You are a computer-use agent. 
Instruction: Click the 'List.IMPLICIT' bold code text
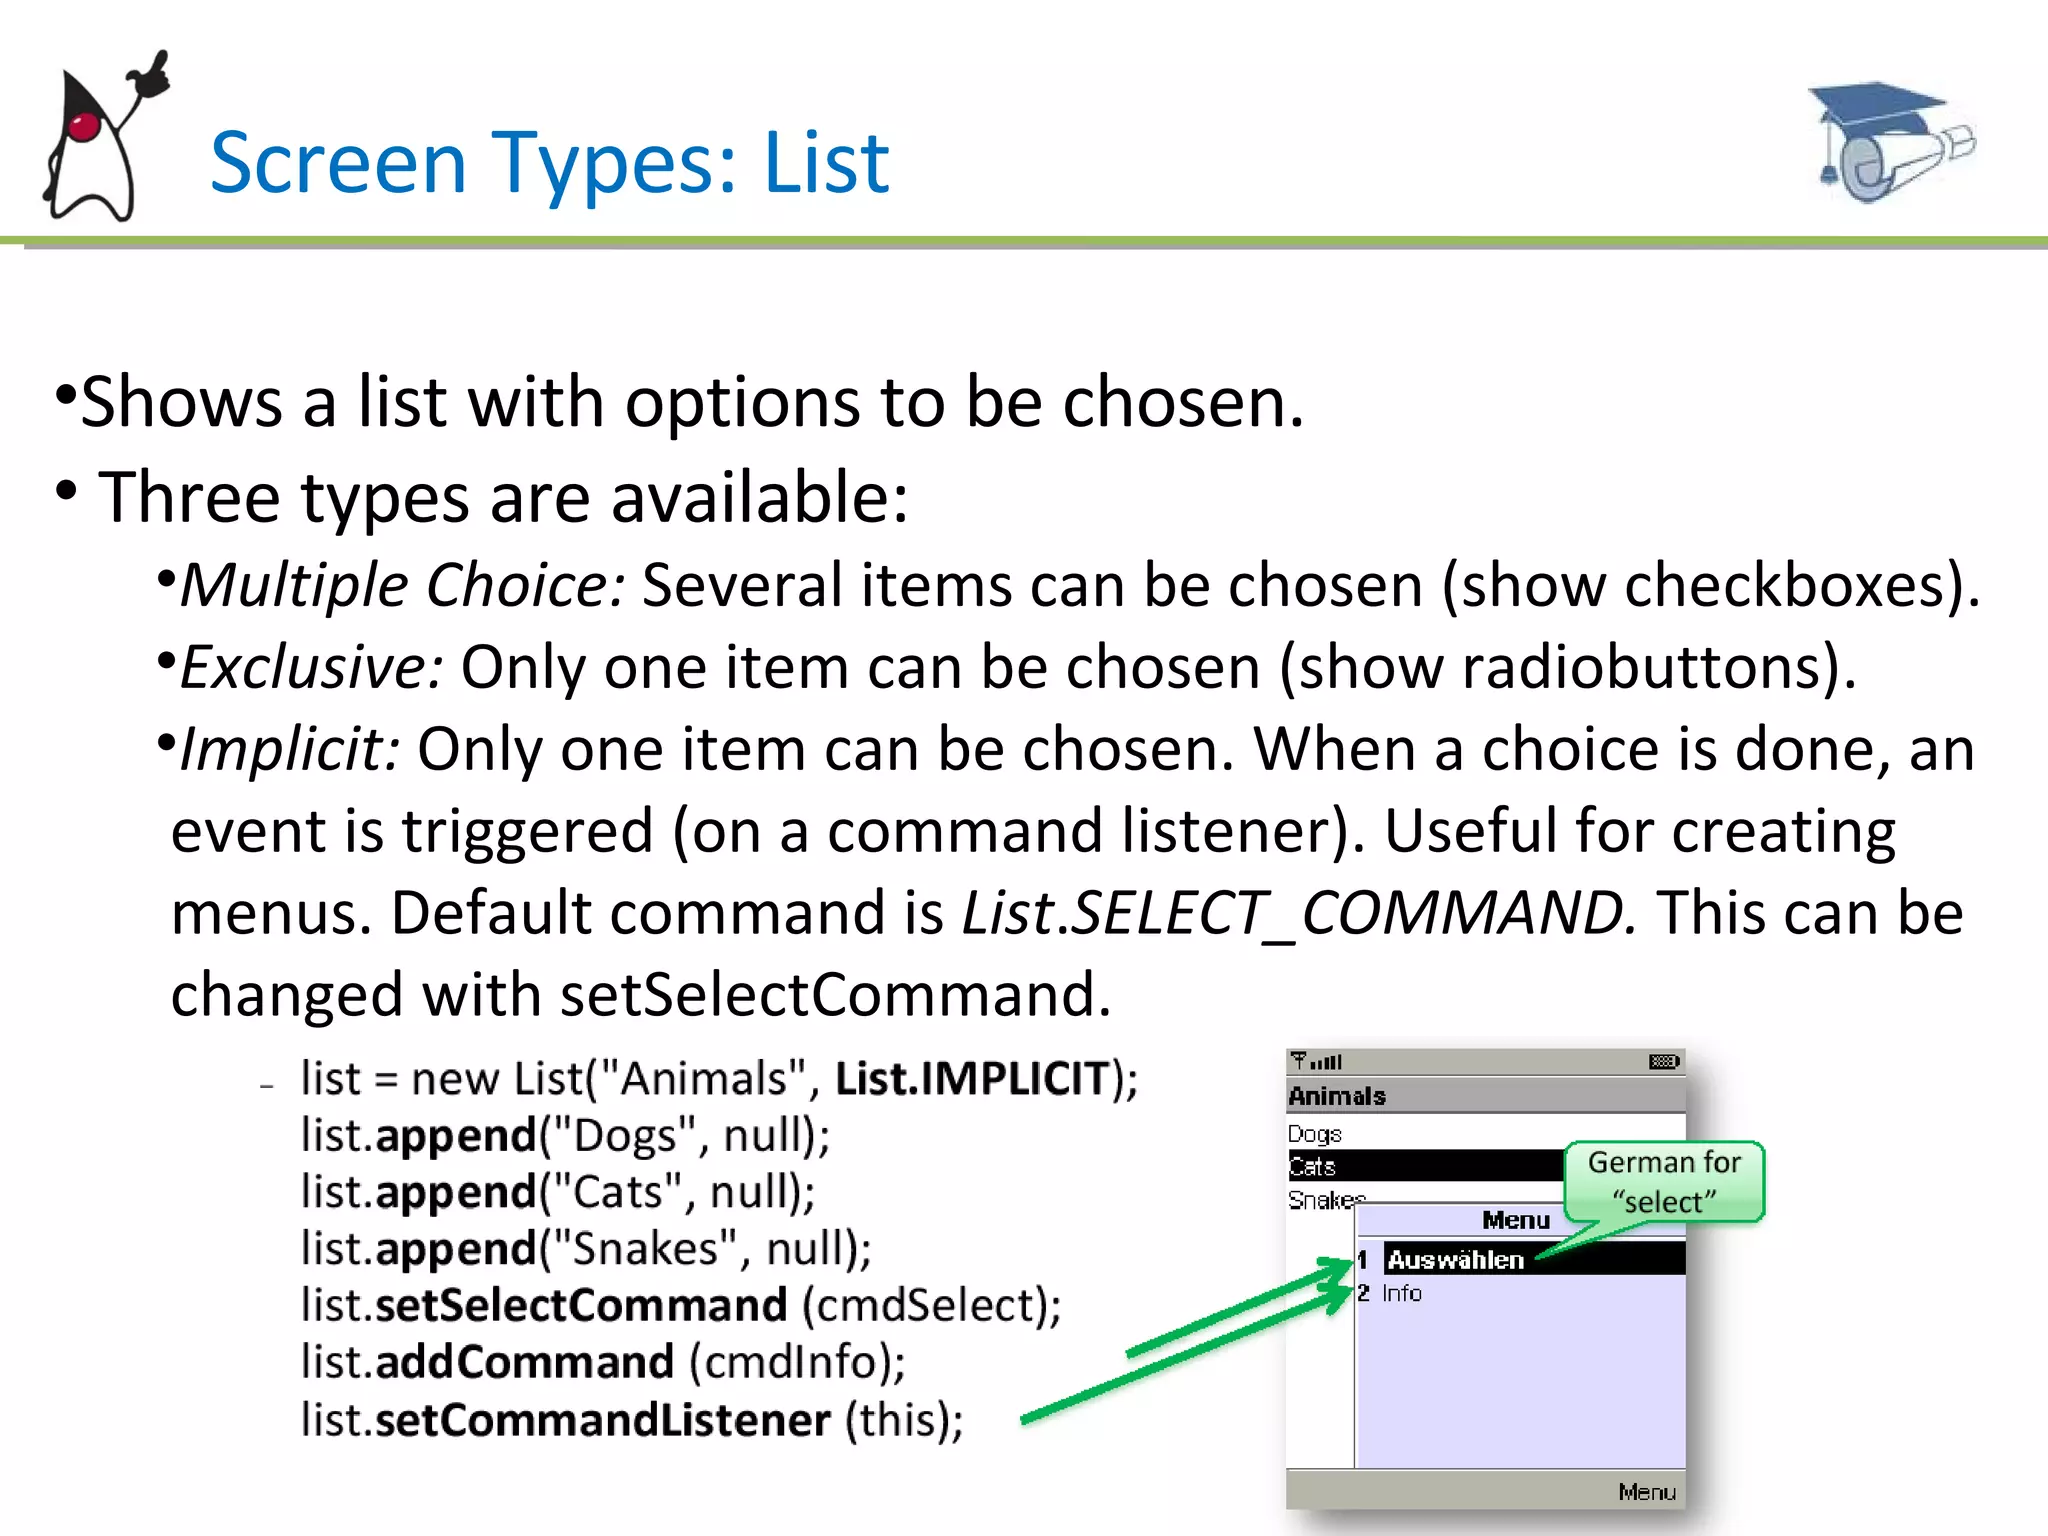pyautogui.click(x=973, y=1078)
